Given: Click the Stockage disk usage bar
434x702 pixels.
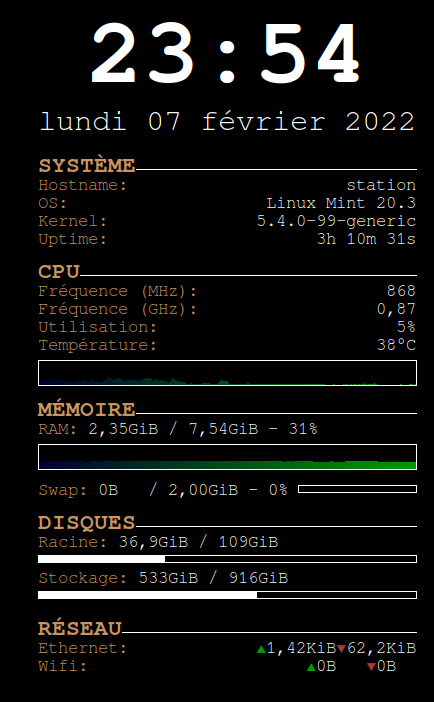Looking at the screenshot, I should (x=228, y=595).
